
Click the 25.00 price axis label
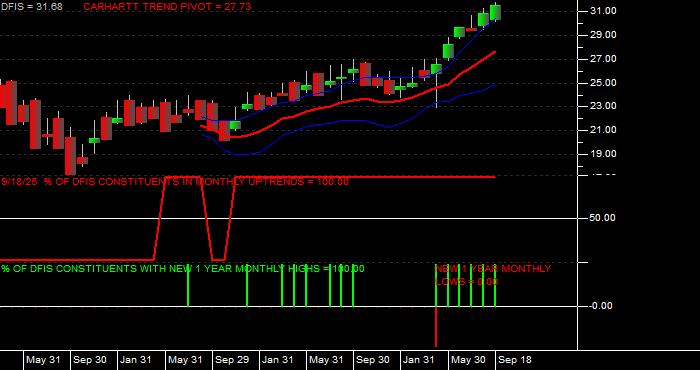(604, 83)
